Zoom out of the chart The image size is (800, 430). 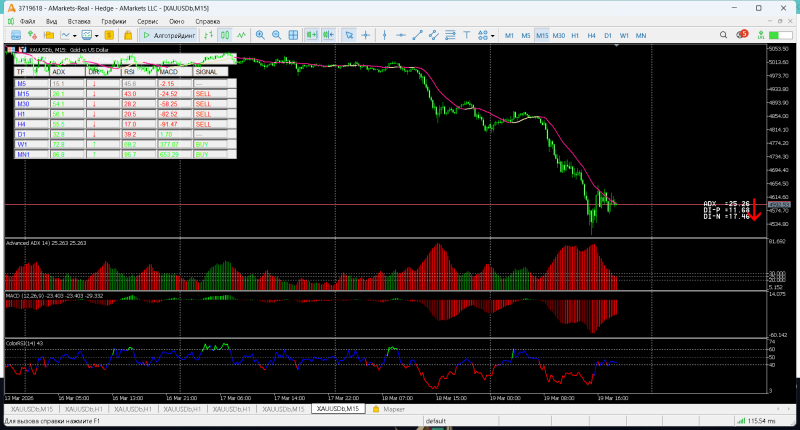(277, 35)
